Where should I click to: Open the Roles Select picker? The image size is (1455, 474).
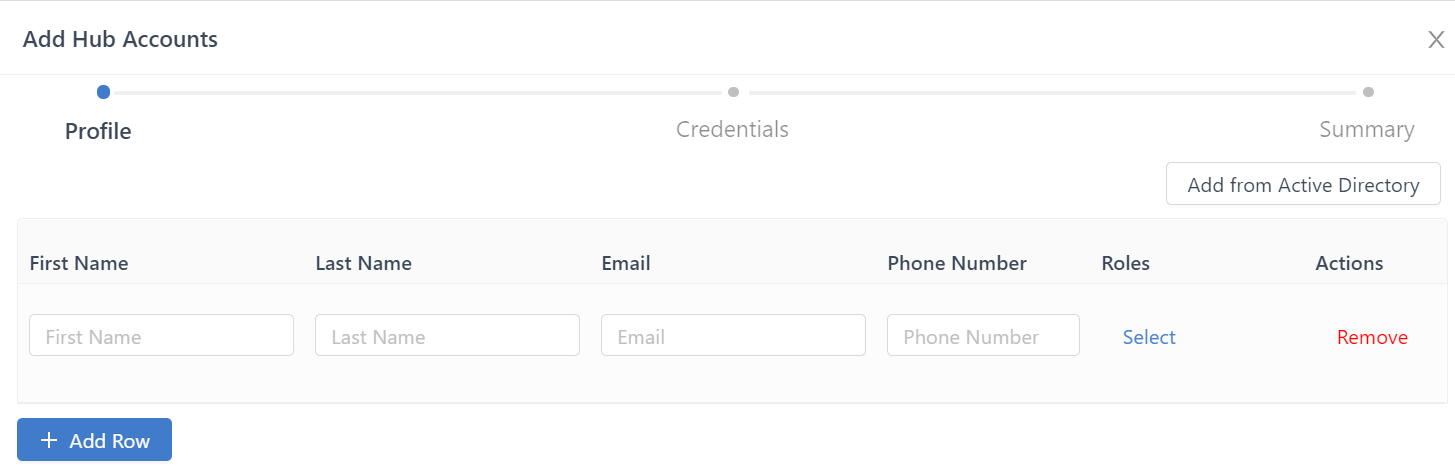tap(1149, 337)
